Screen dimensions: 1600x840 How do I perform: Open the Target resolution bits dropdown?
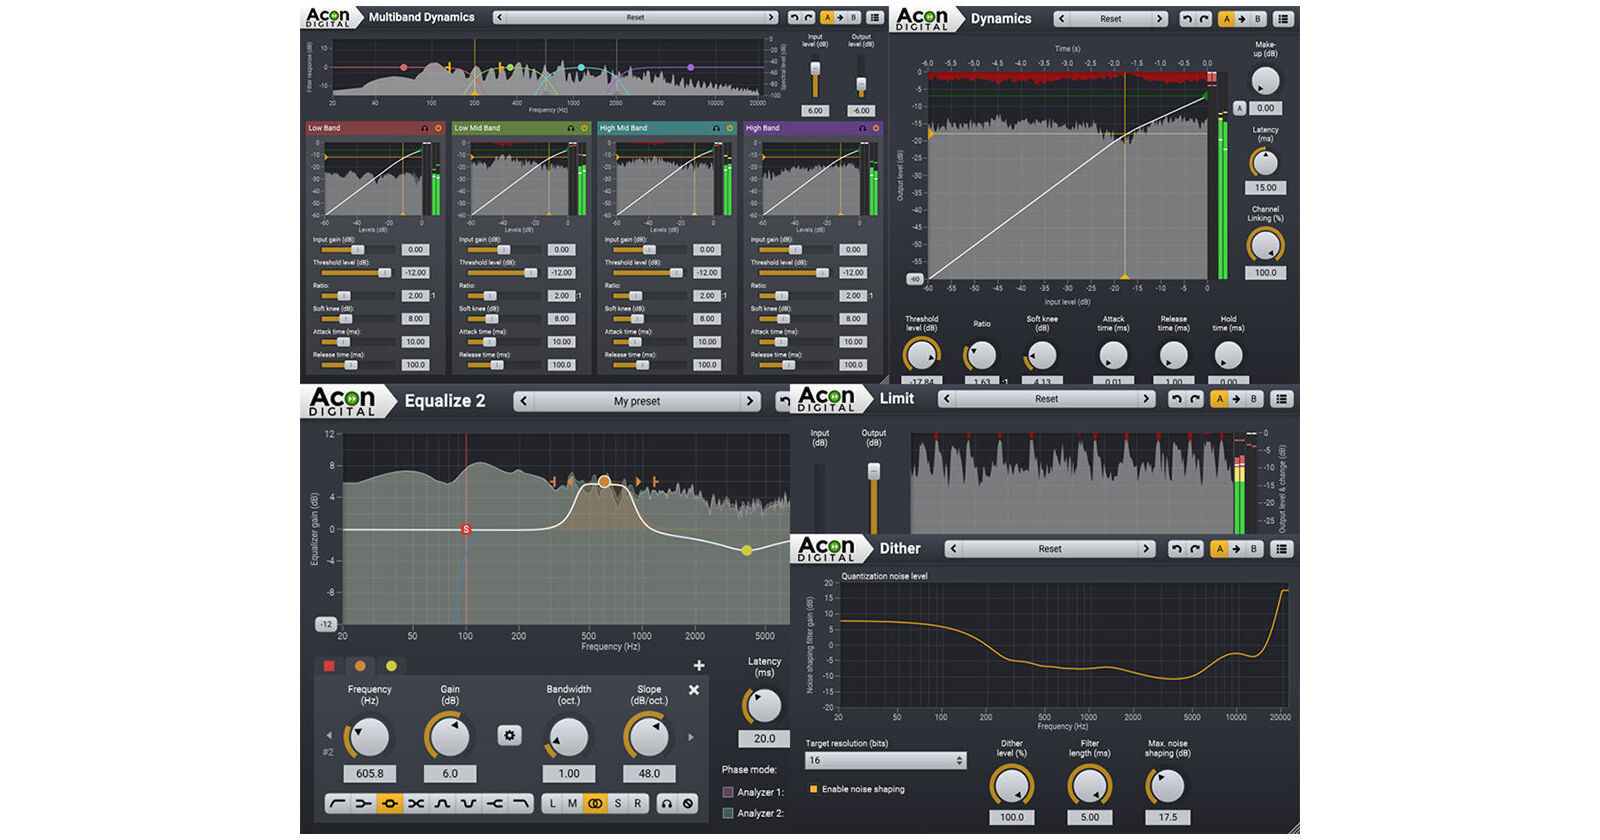coord(886,761)
